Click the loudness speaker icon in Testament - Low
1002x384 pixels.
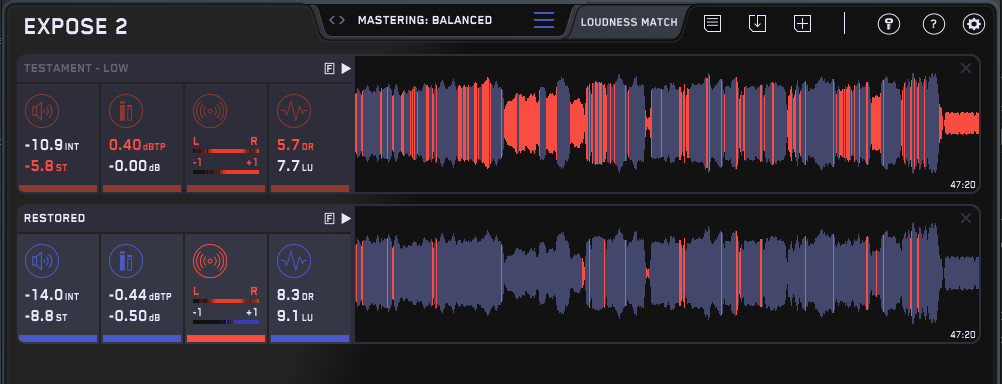[42, 111]
